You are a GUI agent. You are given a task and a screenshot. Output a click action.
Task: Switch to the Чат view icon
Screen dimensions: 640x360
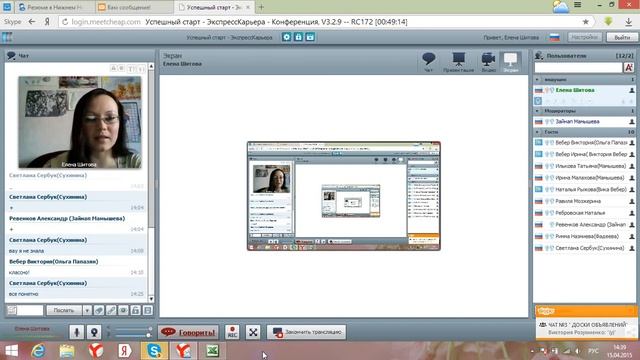click(x=429, y=62)
